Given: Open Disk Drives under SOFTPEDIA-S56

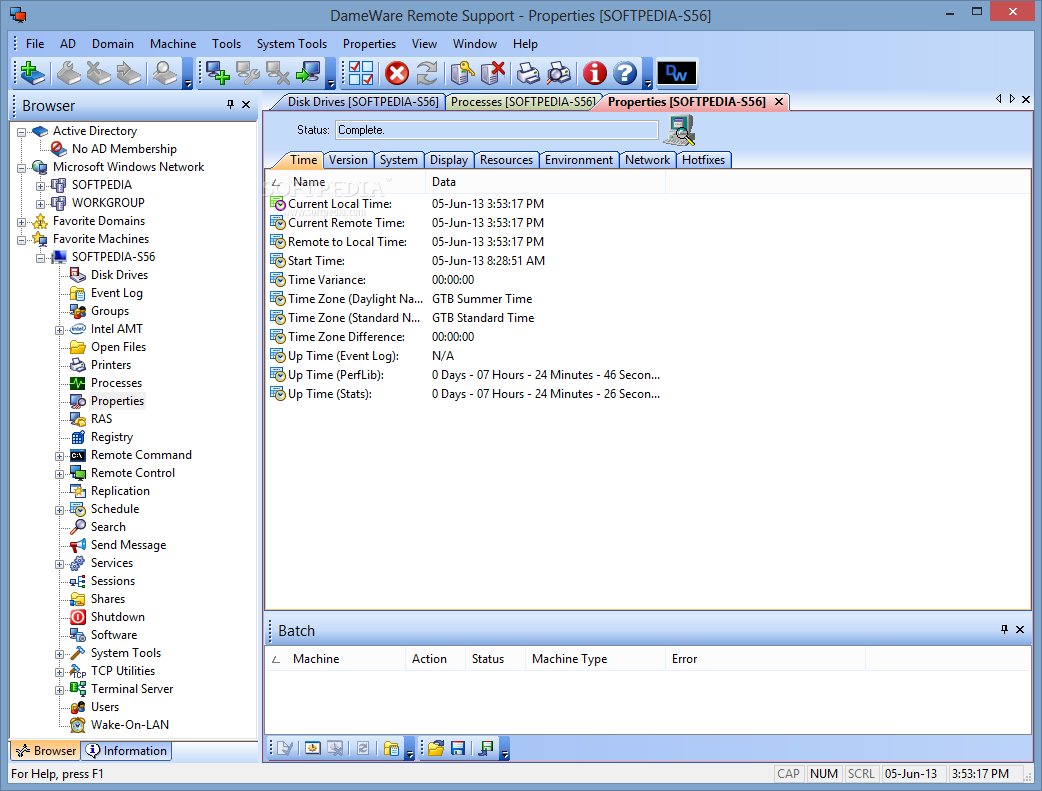Looking at the screenshot, I should click(119, 275).
